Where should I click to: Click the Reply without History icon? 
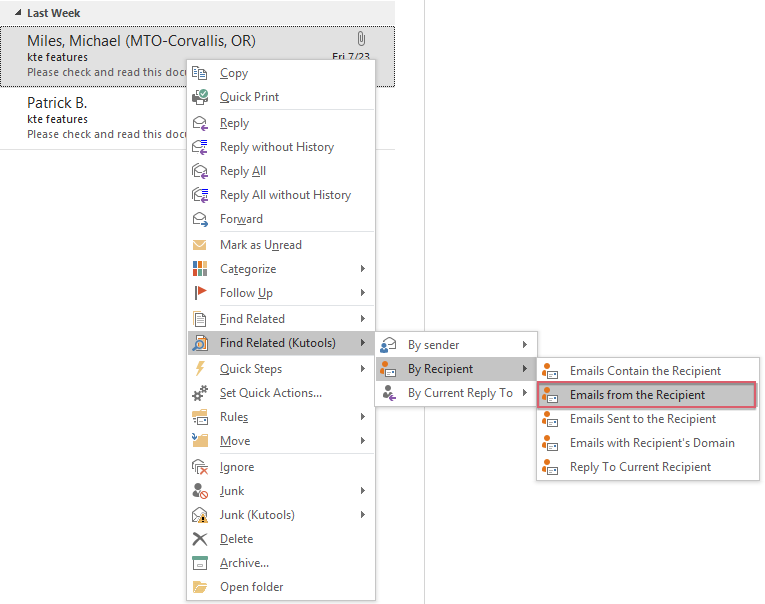[x=200, y=147]
